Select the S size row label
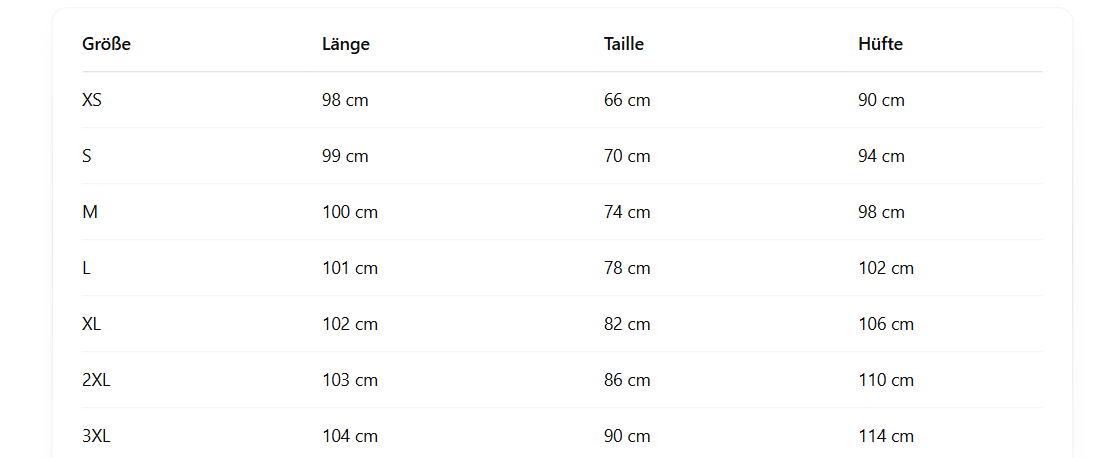The image size is (1106, 458). pos(87,156)
